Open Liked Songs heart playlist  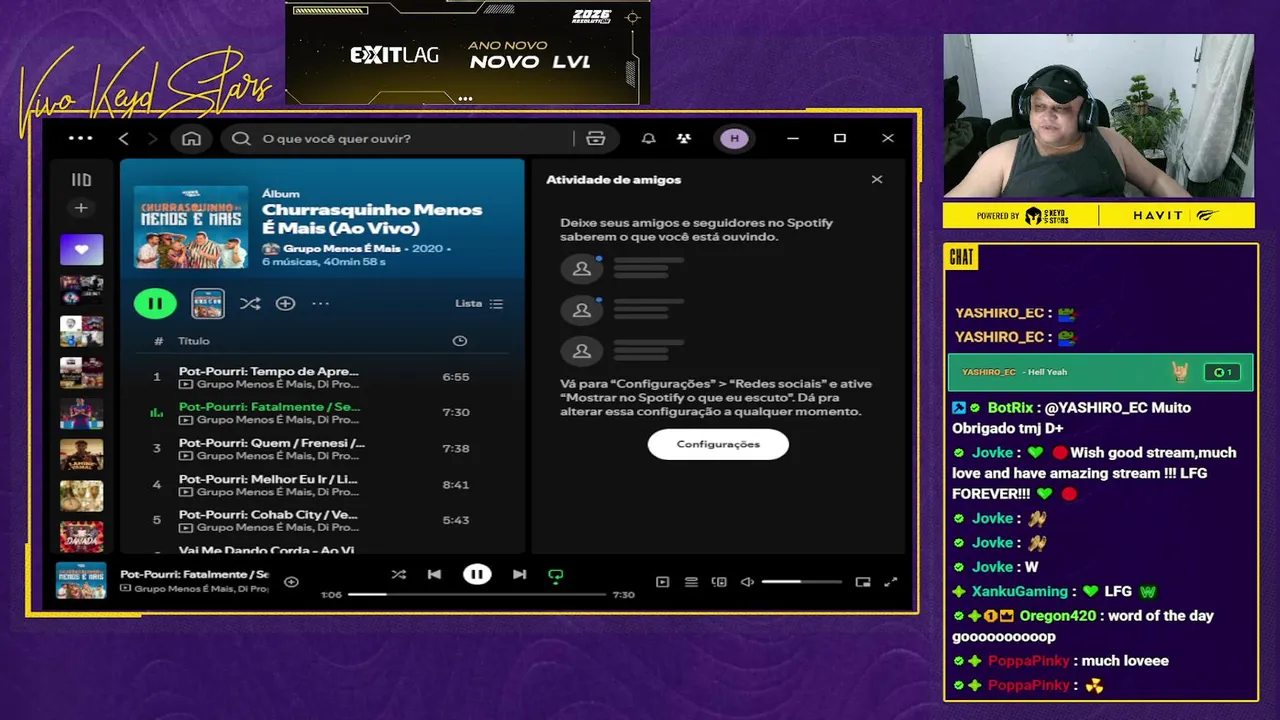pos(81,249)
